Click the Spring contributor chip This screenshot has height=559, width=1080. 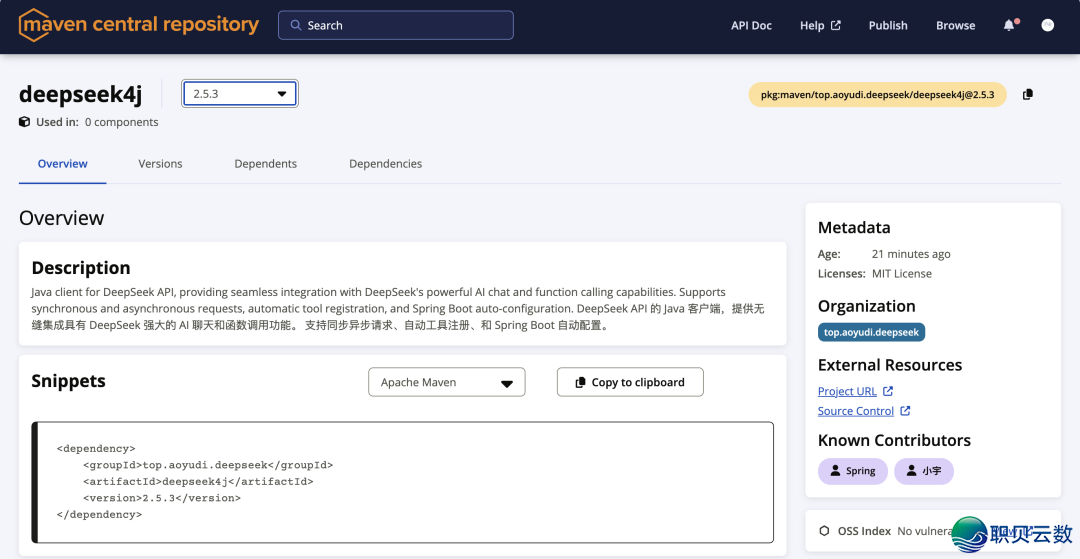coord(853,472)
